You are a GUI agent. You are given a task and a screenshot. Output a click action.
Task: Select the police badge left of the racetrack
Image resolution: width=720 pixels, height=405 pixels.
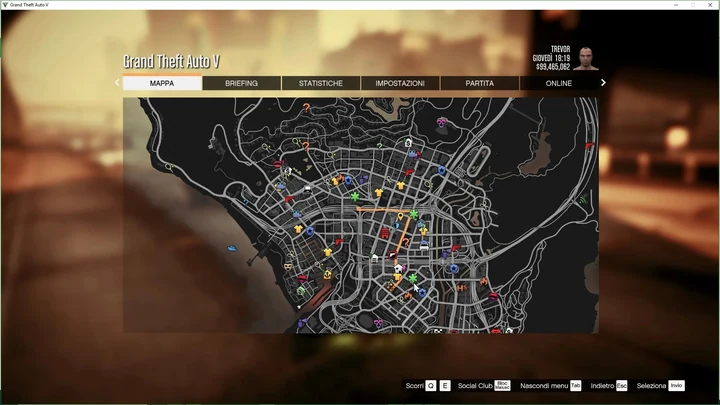pos(442,170)
